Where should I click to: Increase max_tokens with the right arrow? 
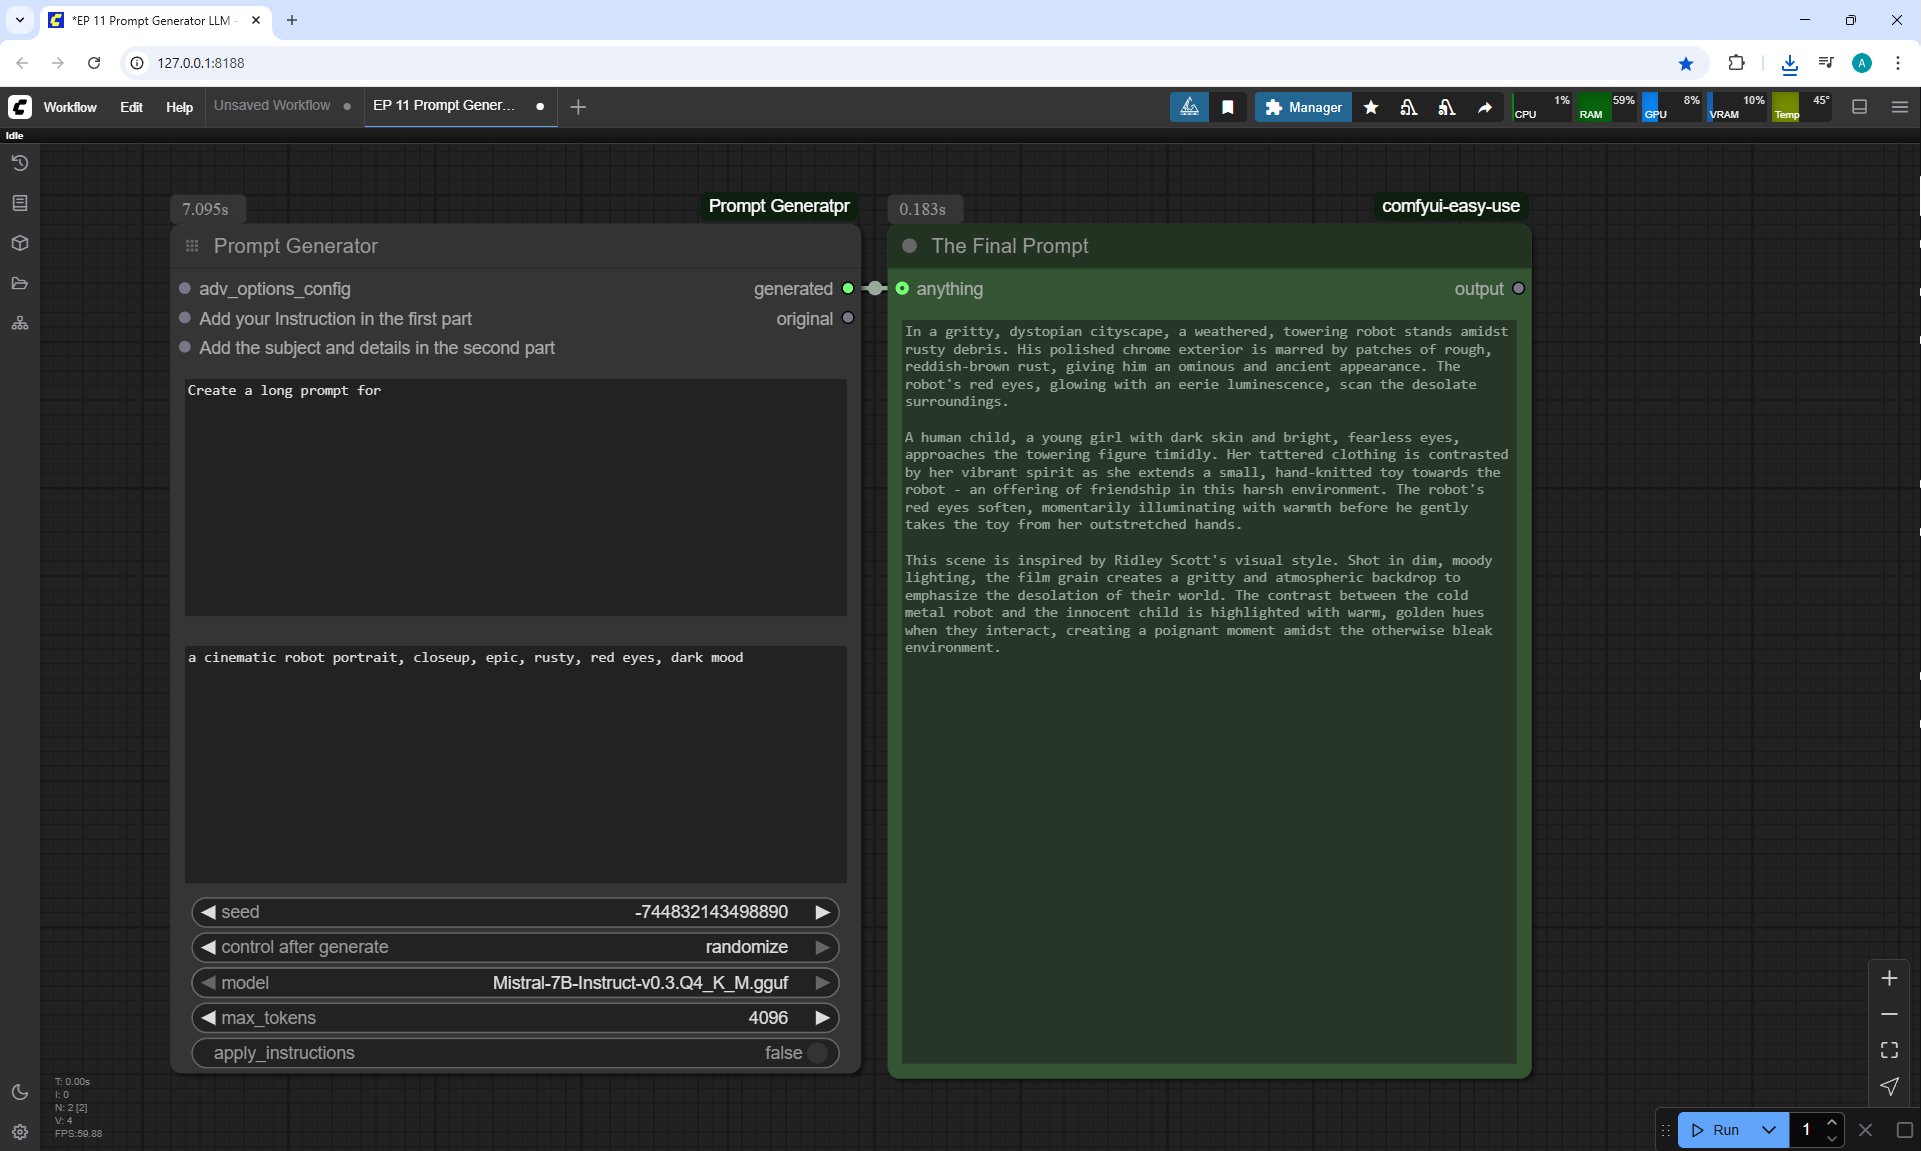pyautogui.click(x=822, y=1018)
